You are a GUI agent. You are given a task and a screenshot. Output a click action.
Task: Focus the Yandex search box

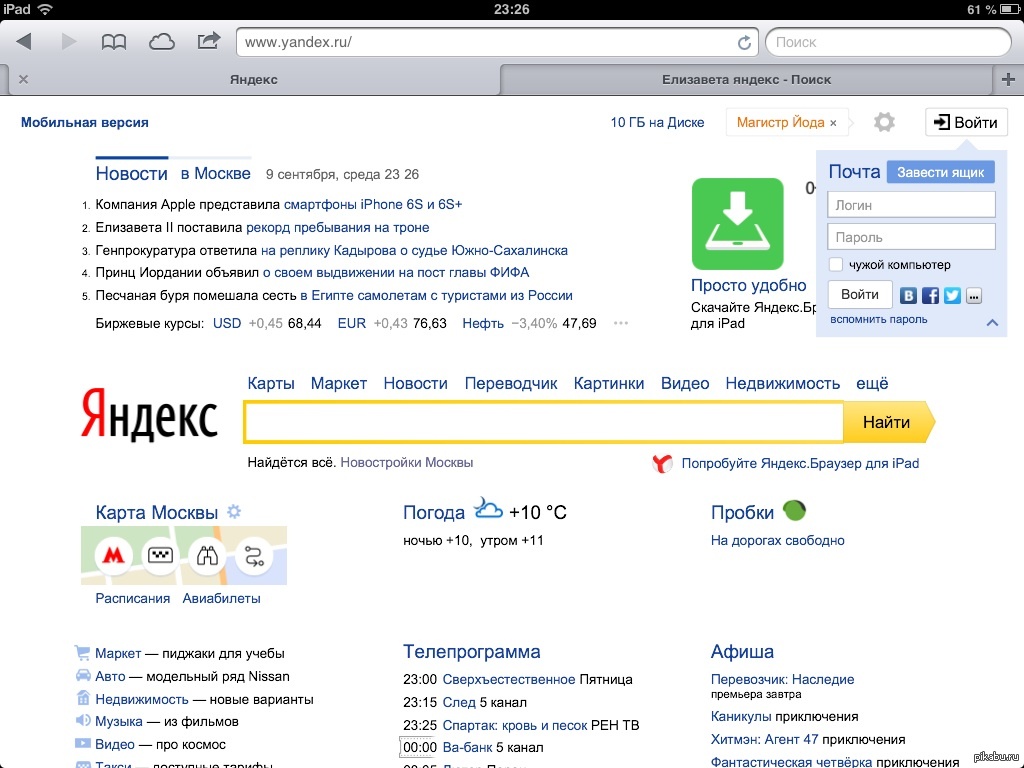click(x=543, y=423)
